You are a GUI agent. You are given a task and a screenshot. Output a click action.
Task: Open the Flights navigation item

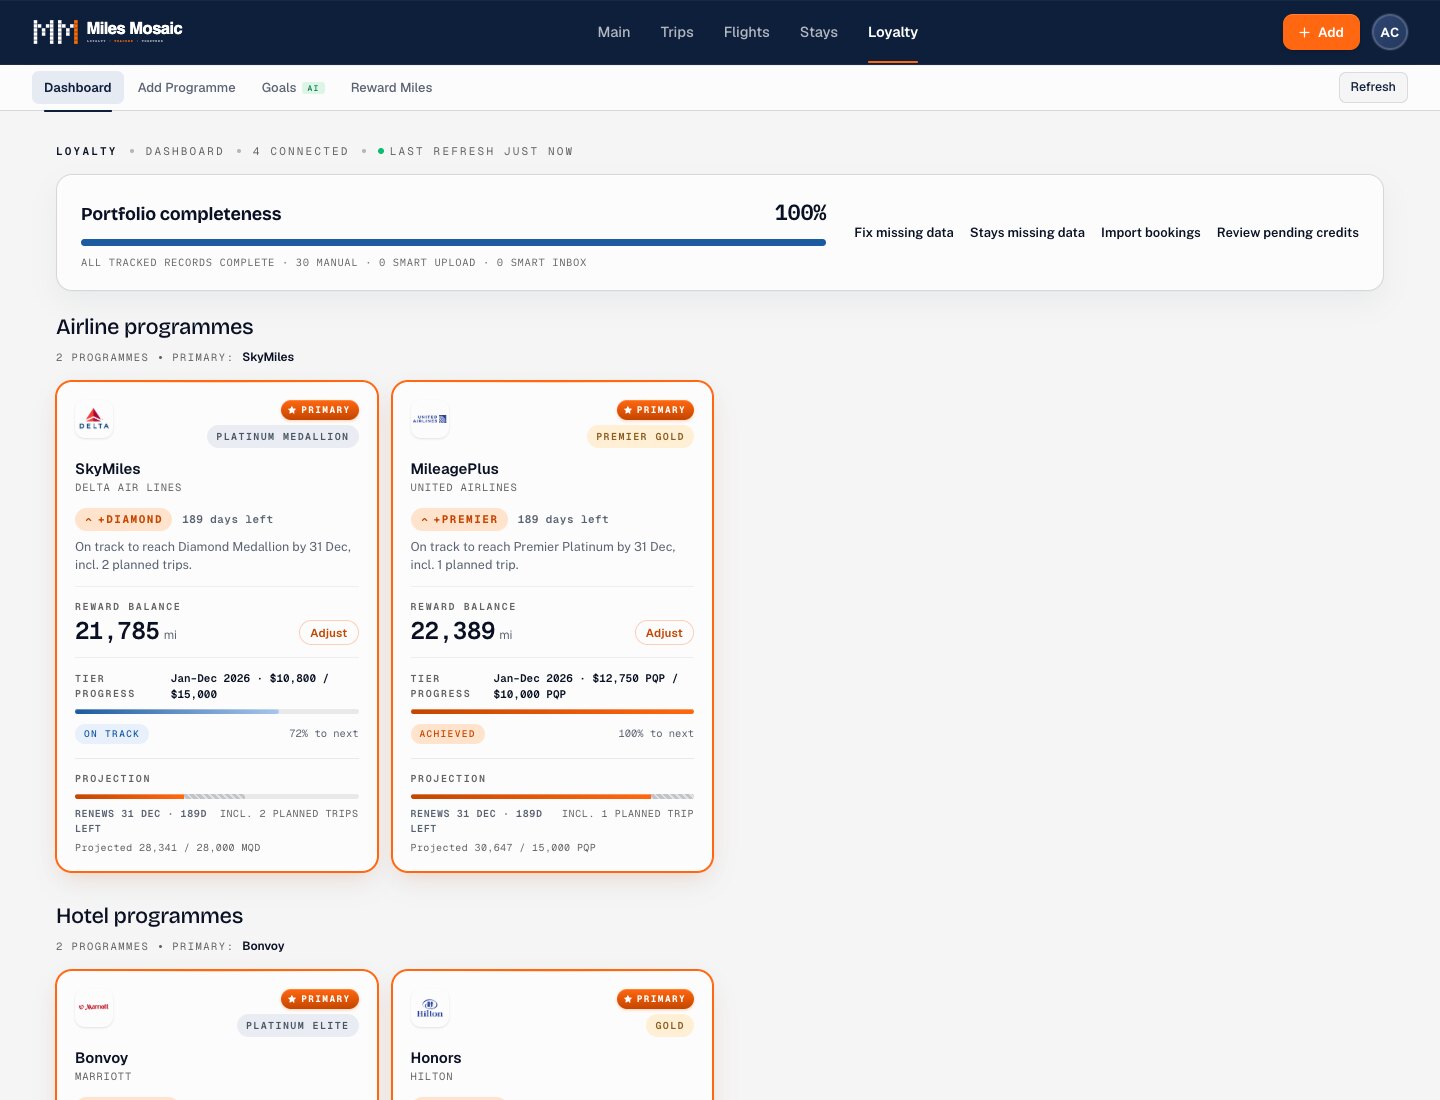click(747, 32)
